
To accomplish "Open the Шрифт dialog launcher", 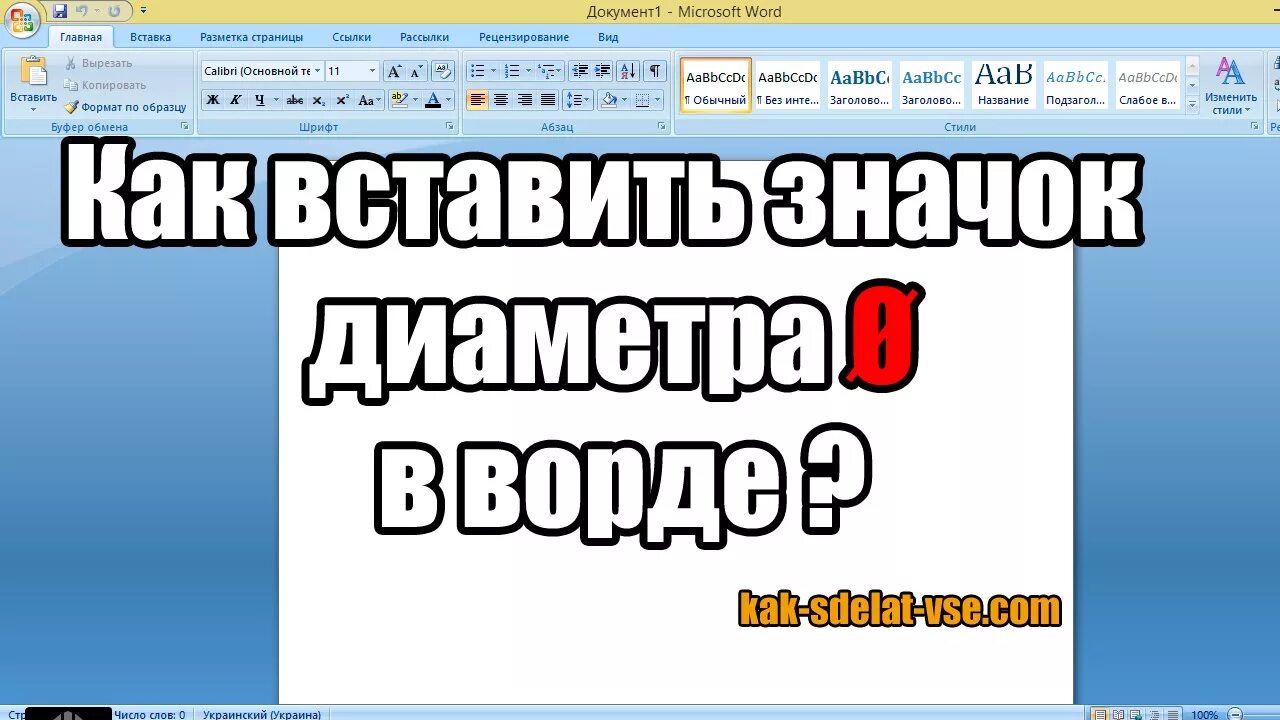I will pos(450,127).
